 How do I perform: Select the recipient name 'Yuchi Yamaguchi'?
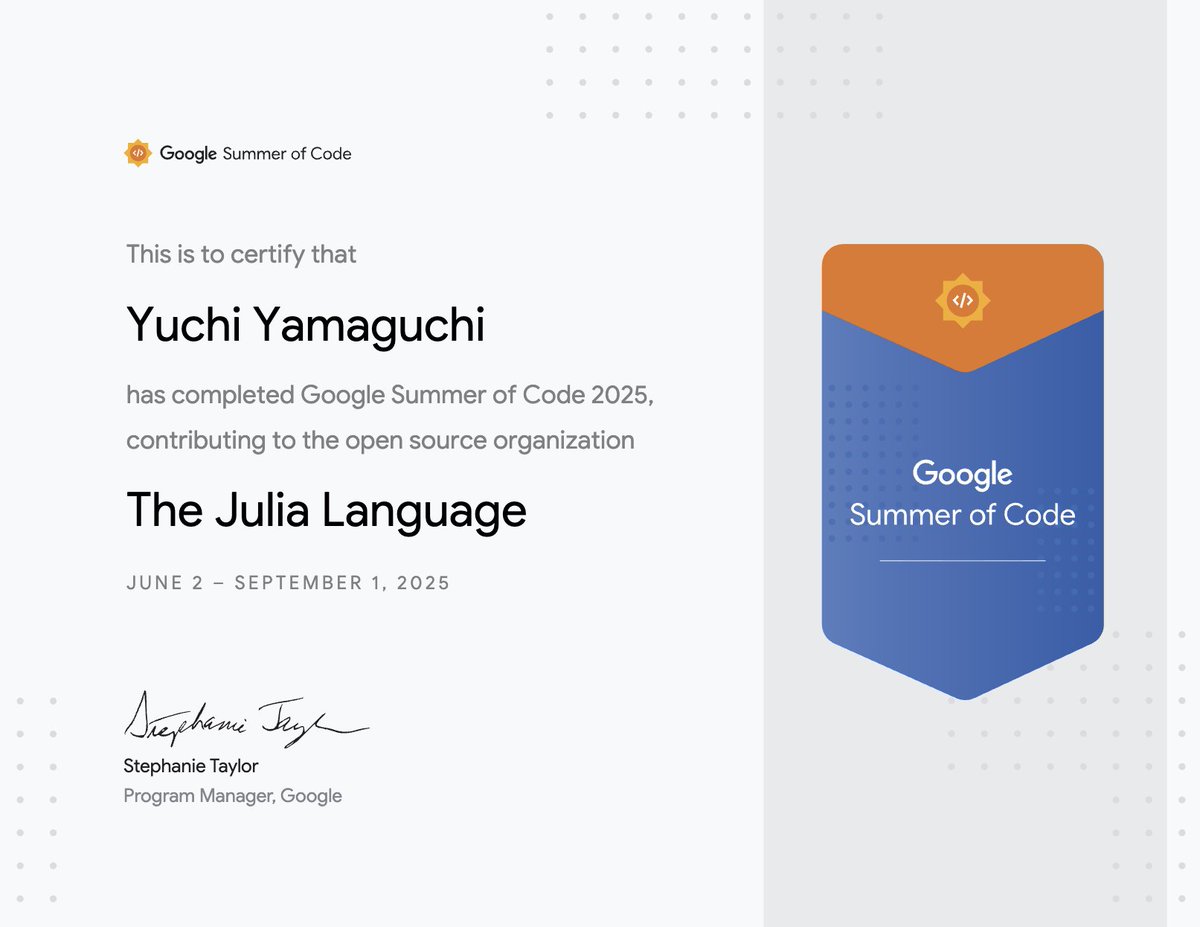point(305,325)
